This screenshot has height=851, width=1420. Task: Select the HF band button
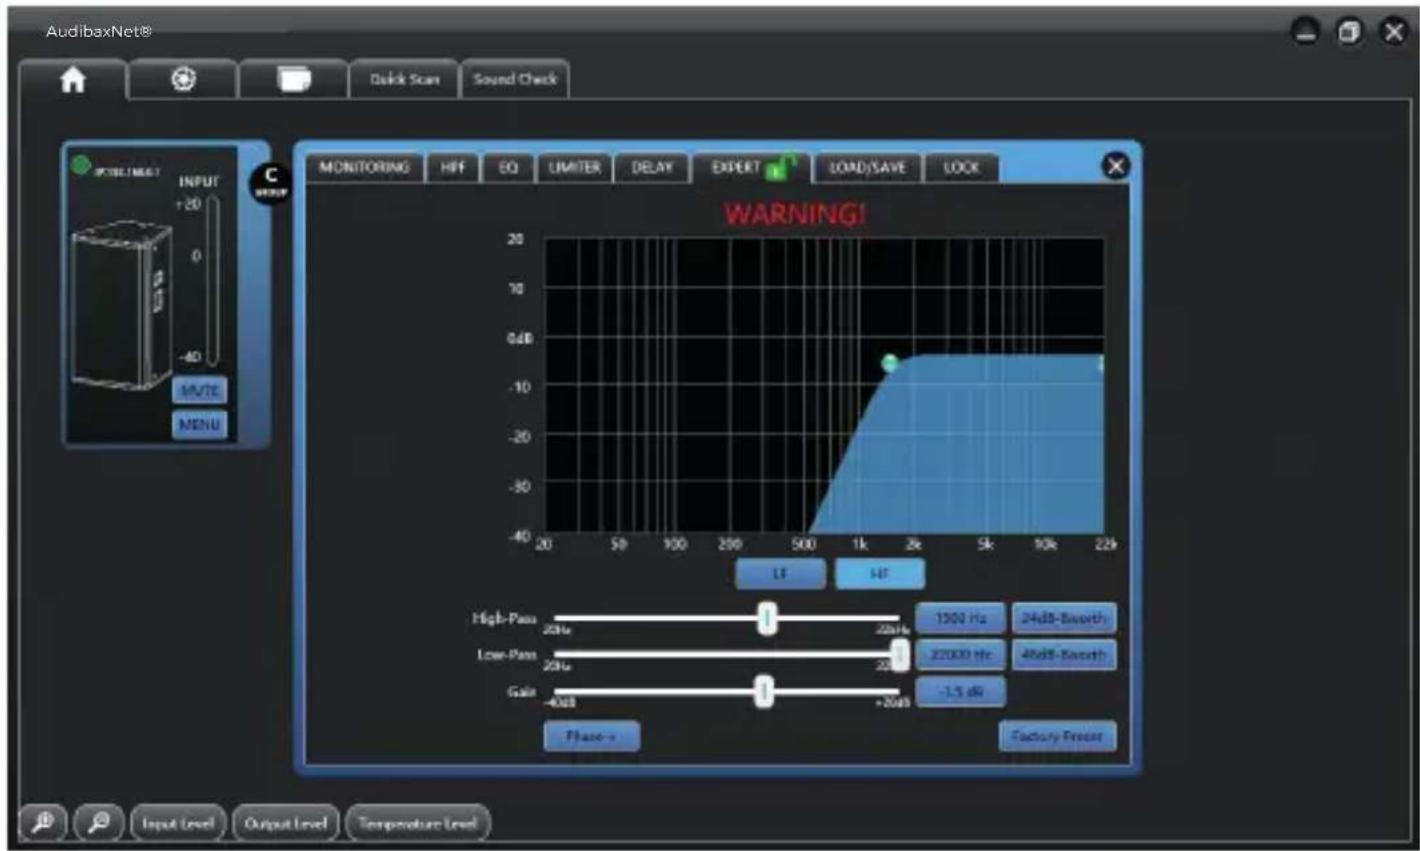click(880, 574)
